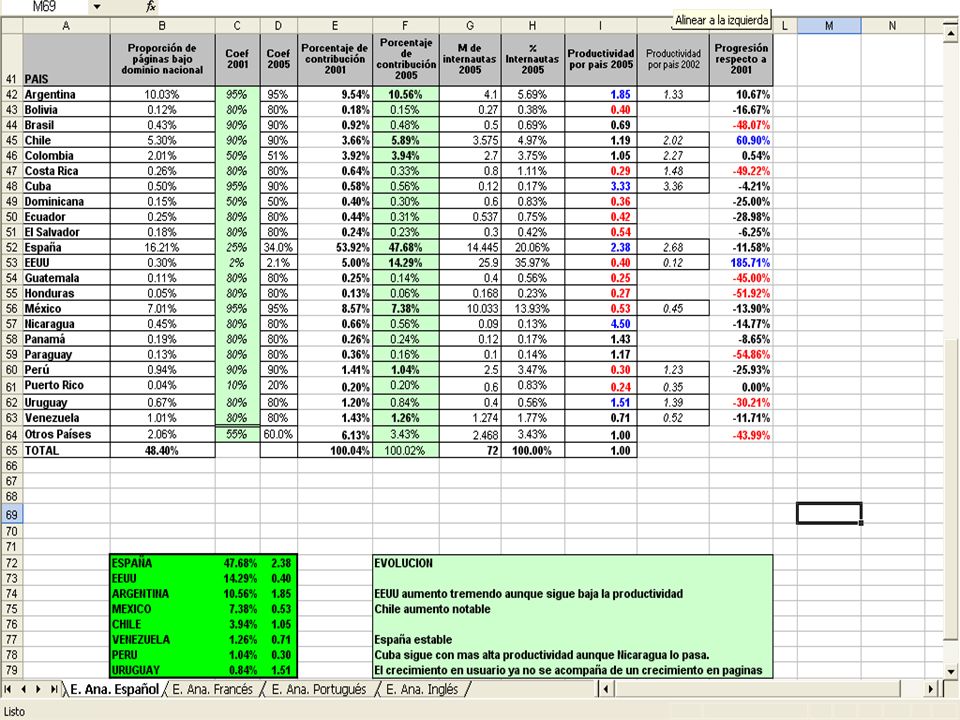This screenshot has width=960, height=720.
Task: Click the España estable note
Action: (413, 640)
